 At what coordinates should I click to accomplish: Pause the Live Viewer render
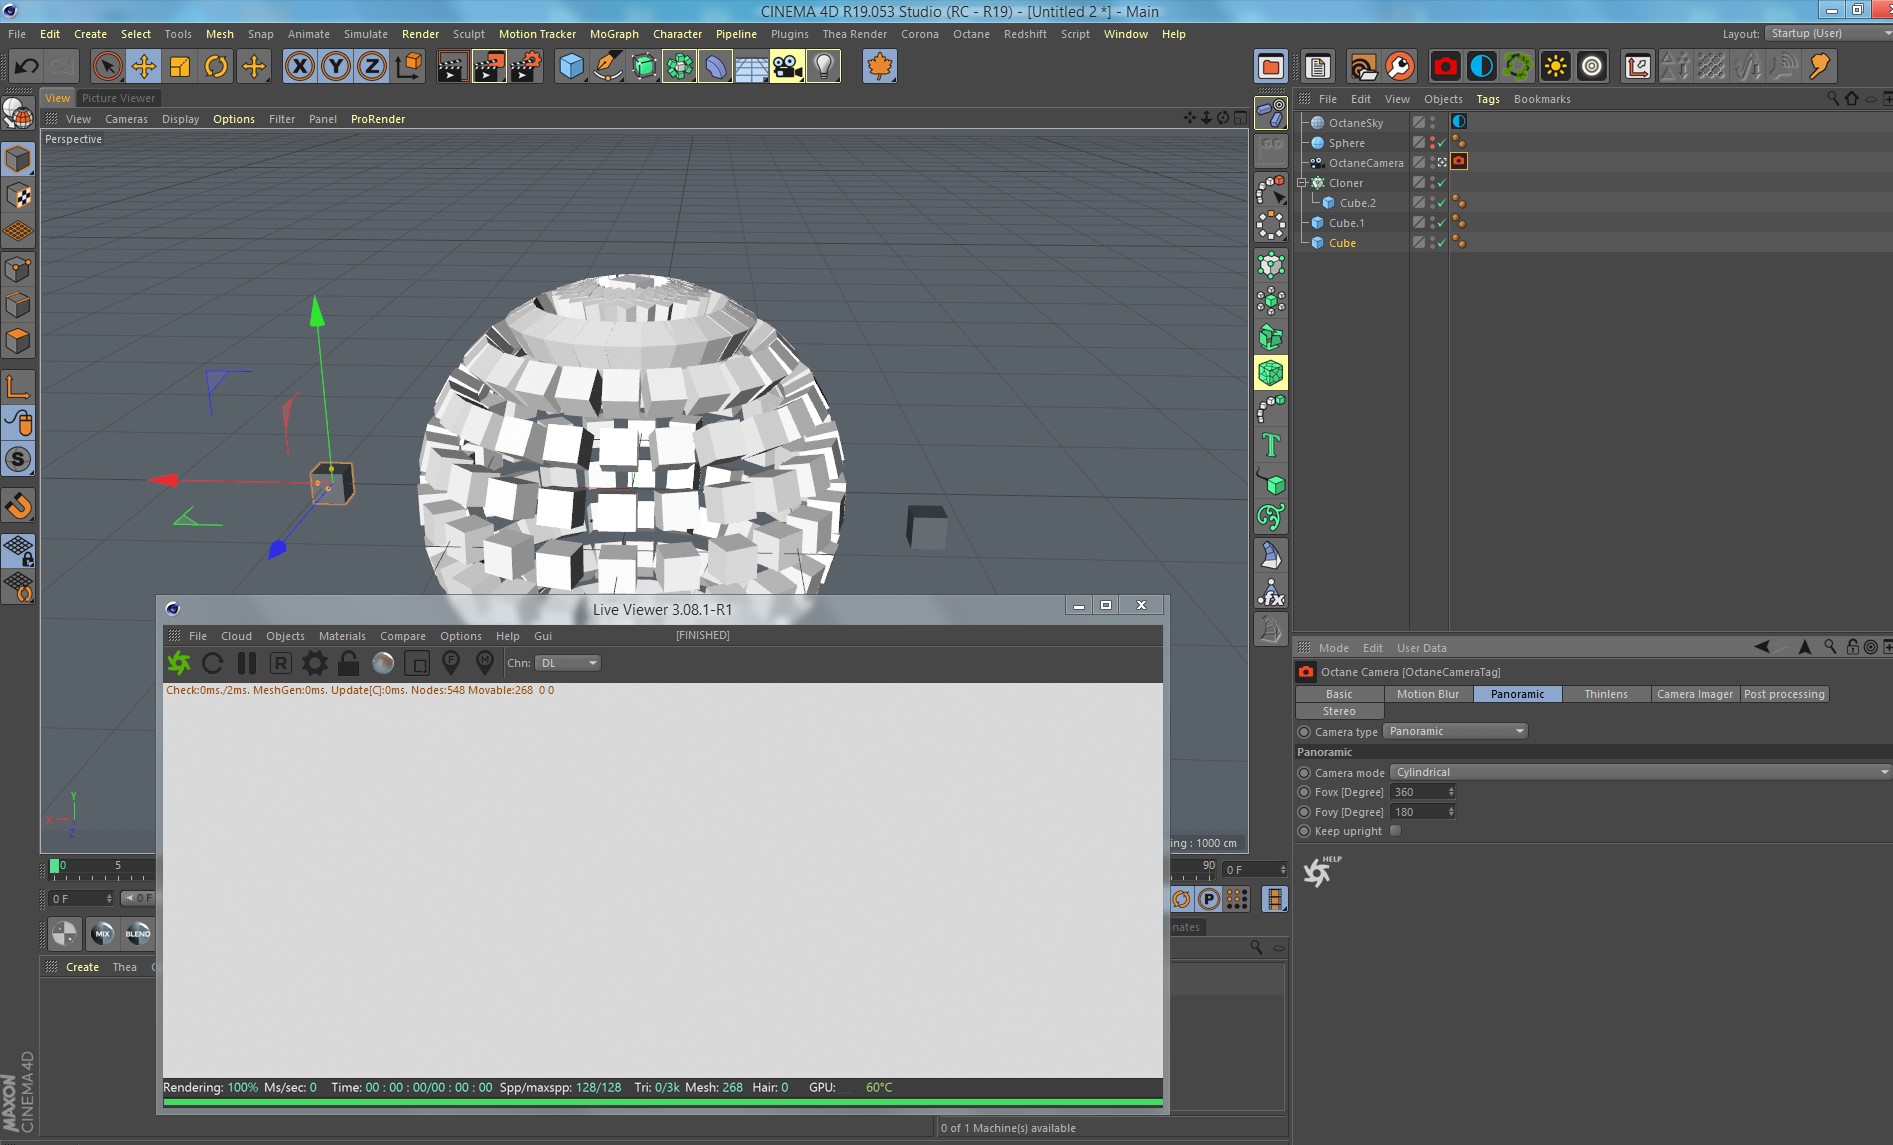click(x=247, y=663)
